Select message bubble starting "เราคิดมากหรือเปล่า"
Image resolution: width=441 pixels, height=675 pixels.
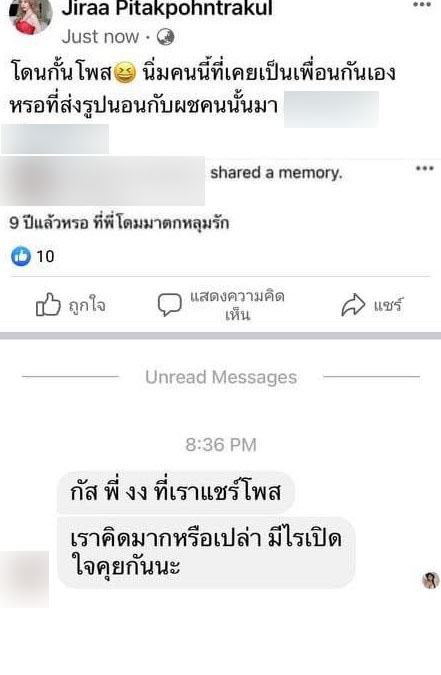[206, 552]
